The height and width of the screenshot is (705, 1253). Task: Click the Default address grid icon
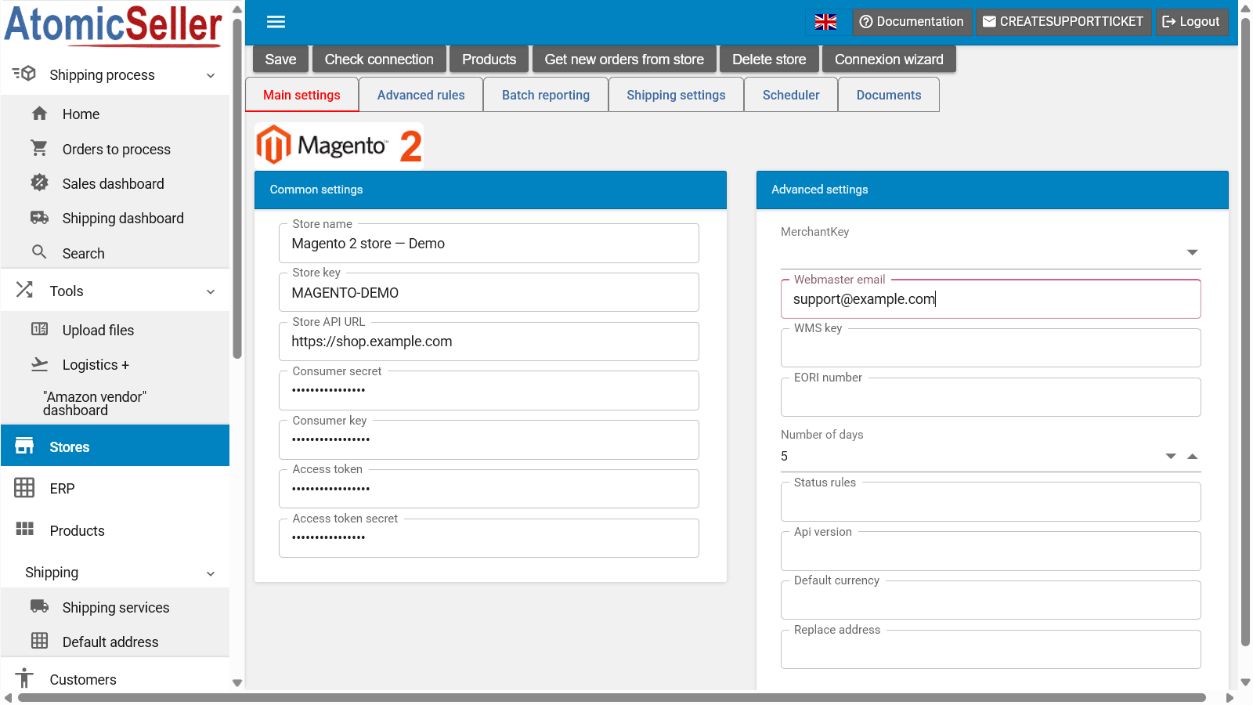click(x=40, y=641)
